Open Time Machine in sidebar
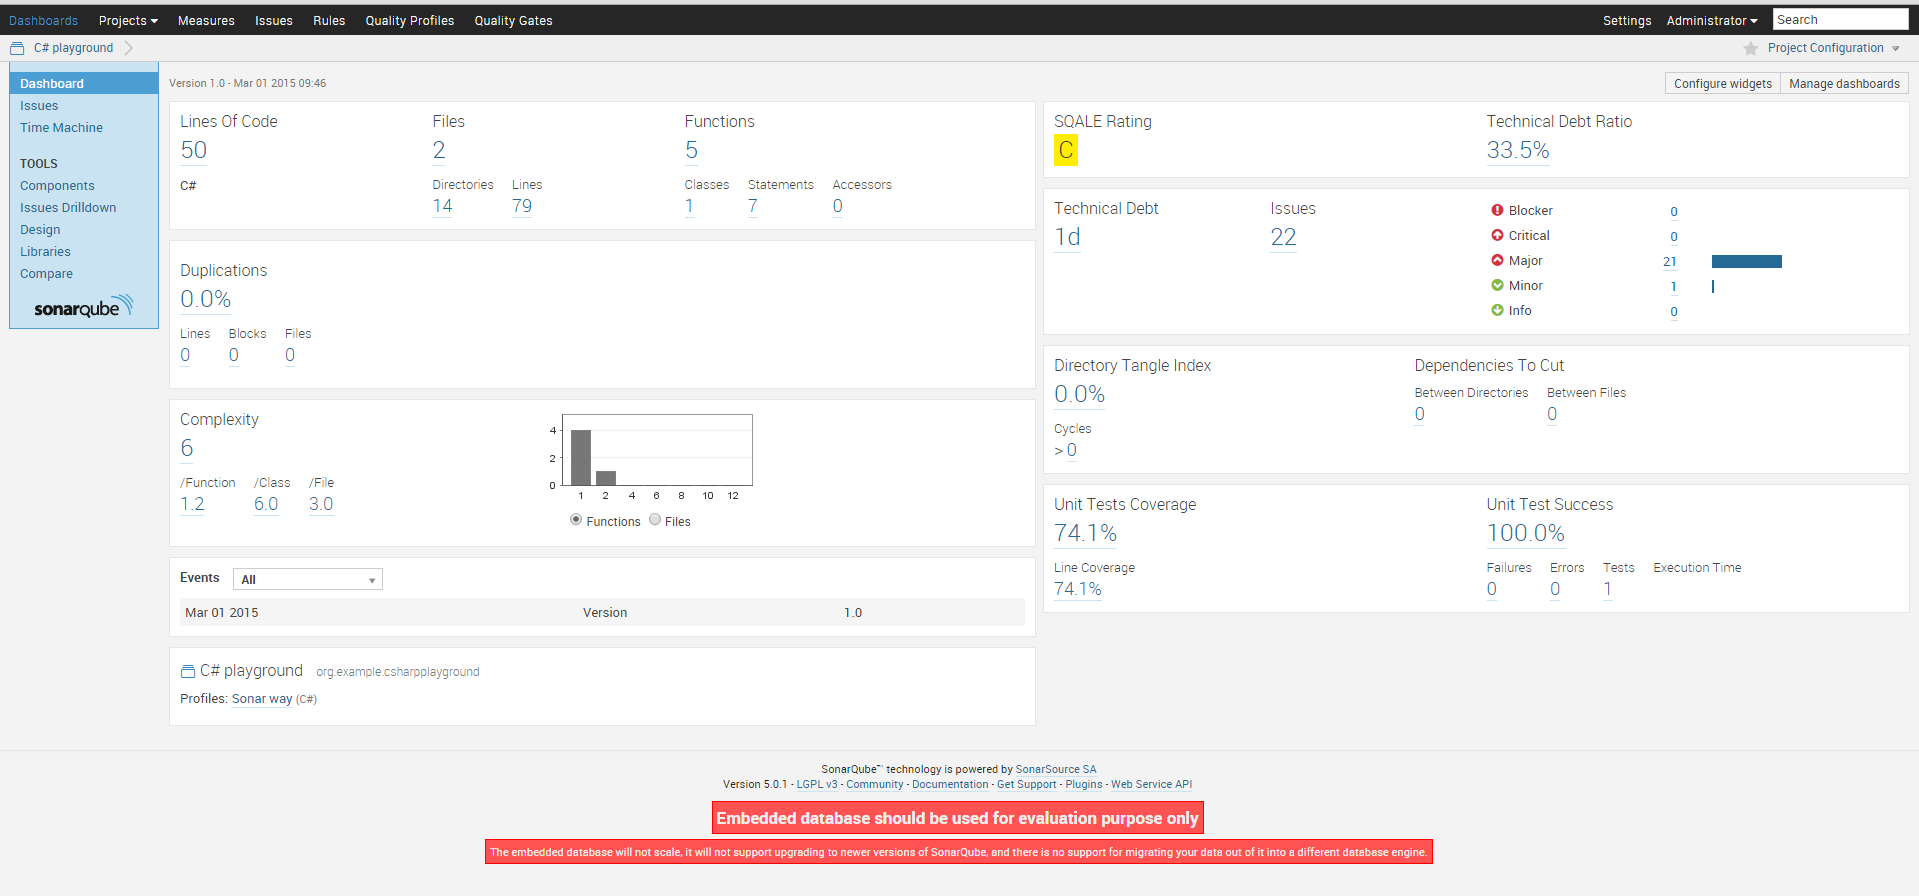The height and width of the screenshot is (896, 1919). [x=61, y=127]
